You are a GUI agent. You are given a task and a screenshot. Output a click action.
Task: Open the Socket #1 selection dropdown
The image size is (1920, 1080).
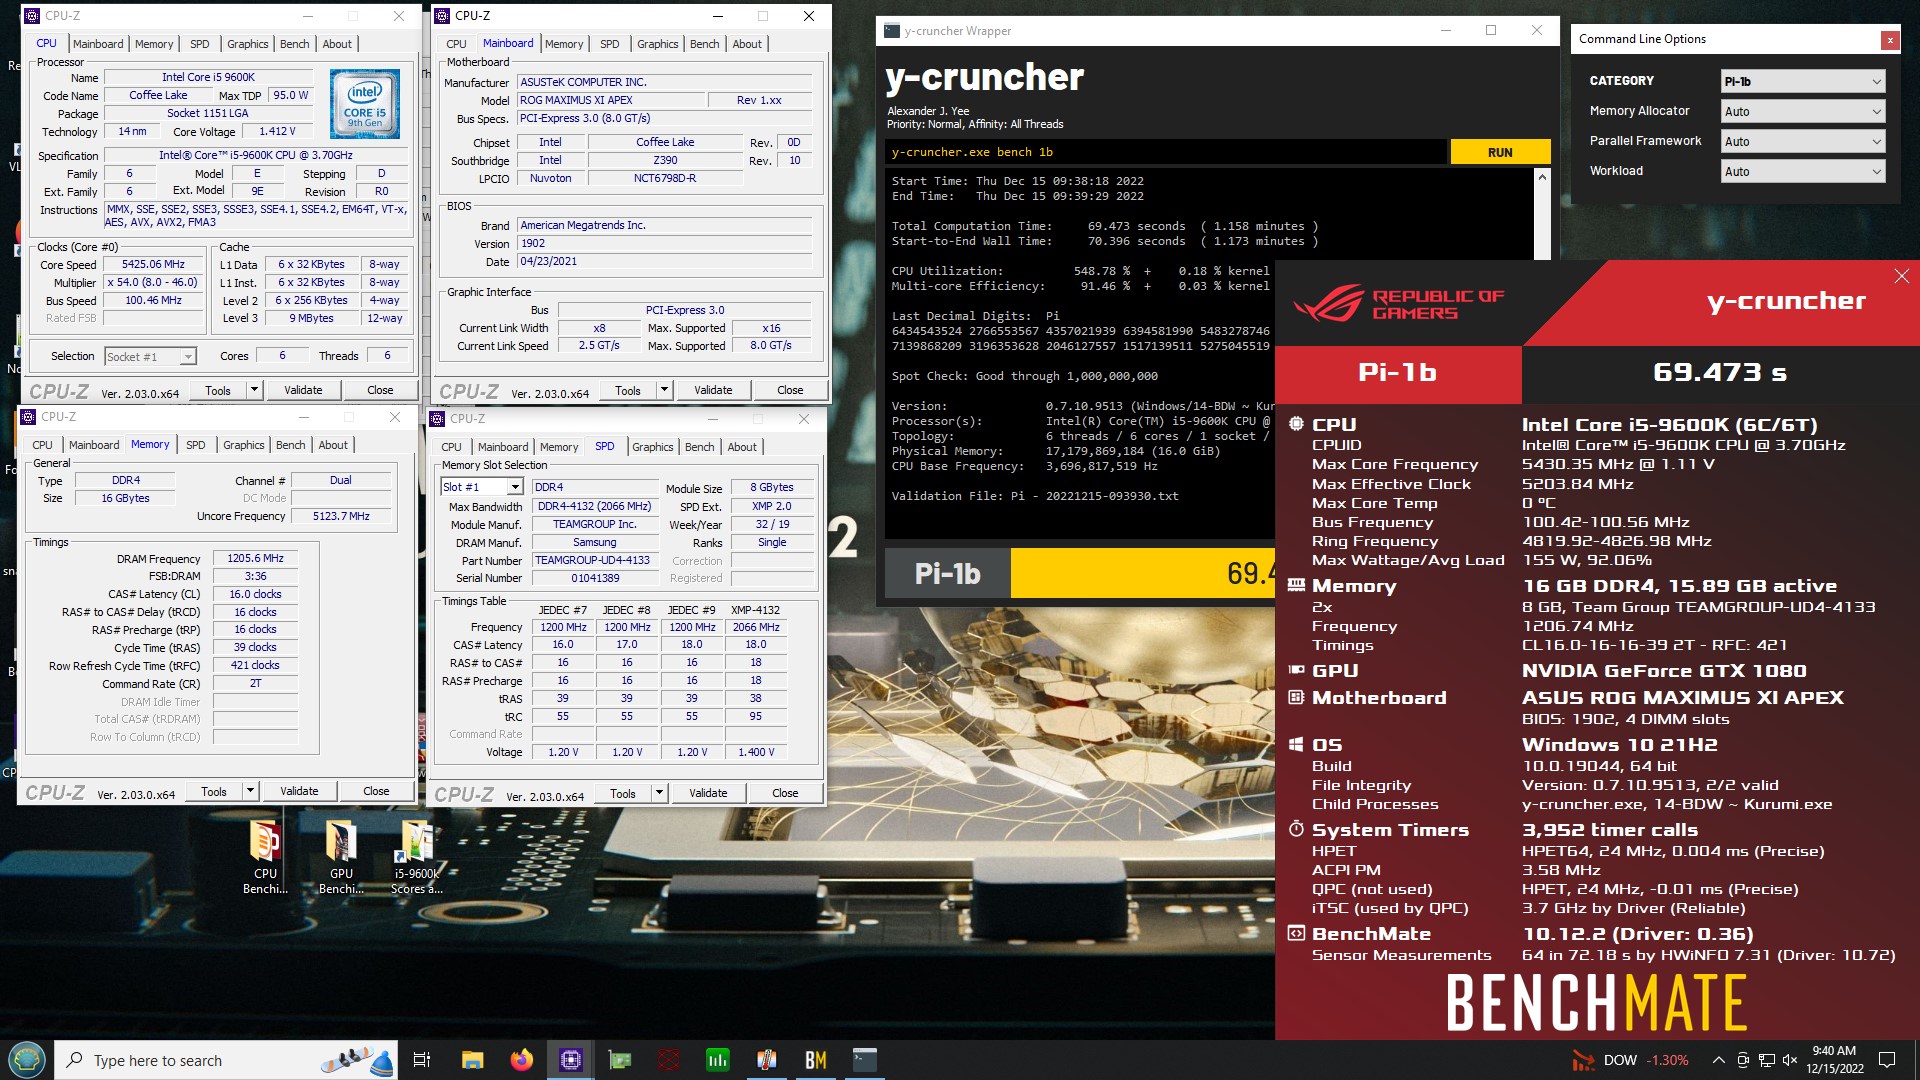150,357
